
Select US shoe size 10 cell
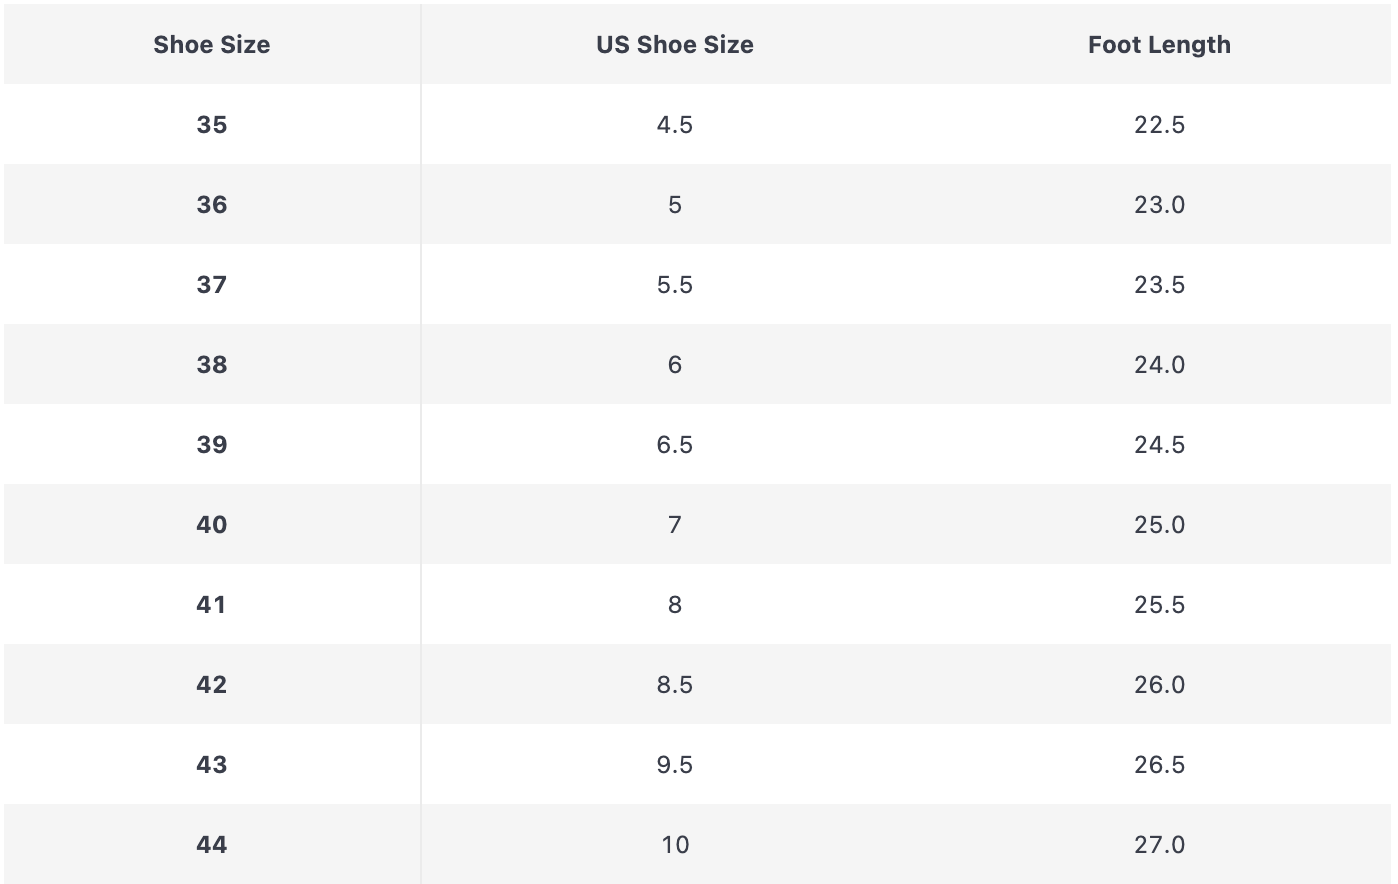[x=675, y=845]
